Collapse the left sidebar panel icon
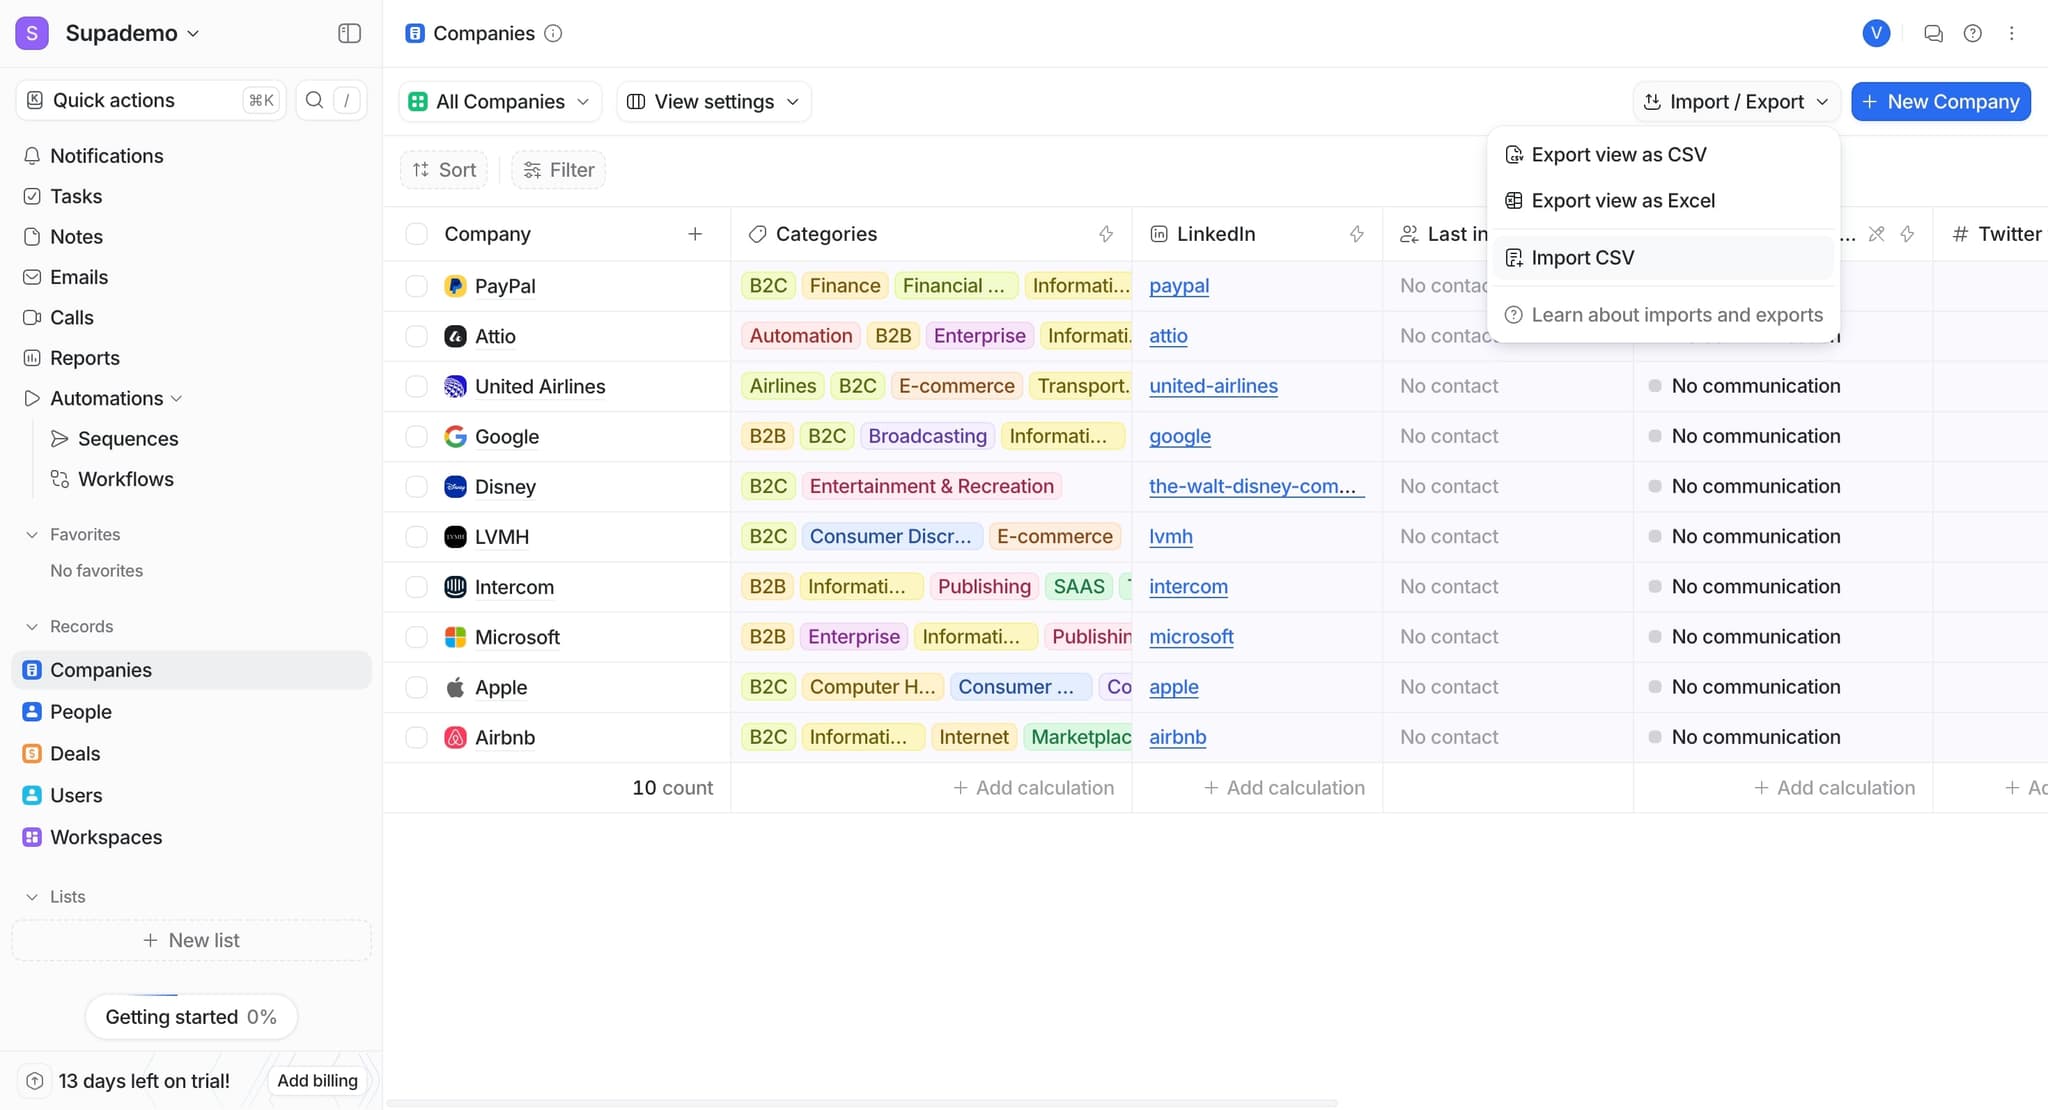 (x=349, y=32)
